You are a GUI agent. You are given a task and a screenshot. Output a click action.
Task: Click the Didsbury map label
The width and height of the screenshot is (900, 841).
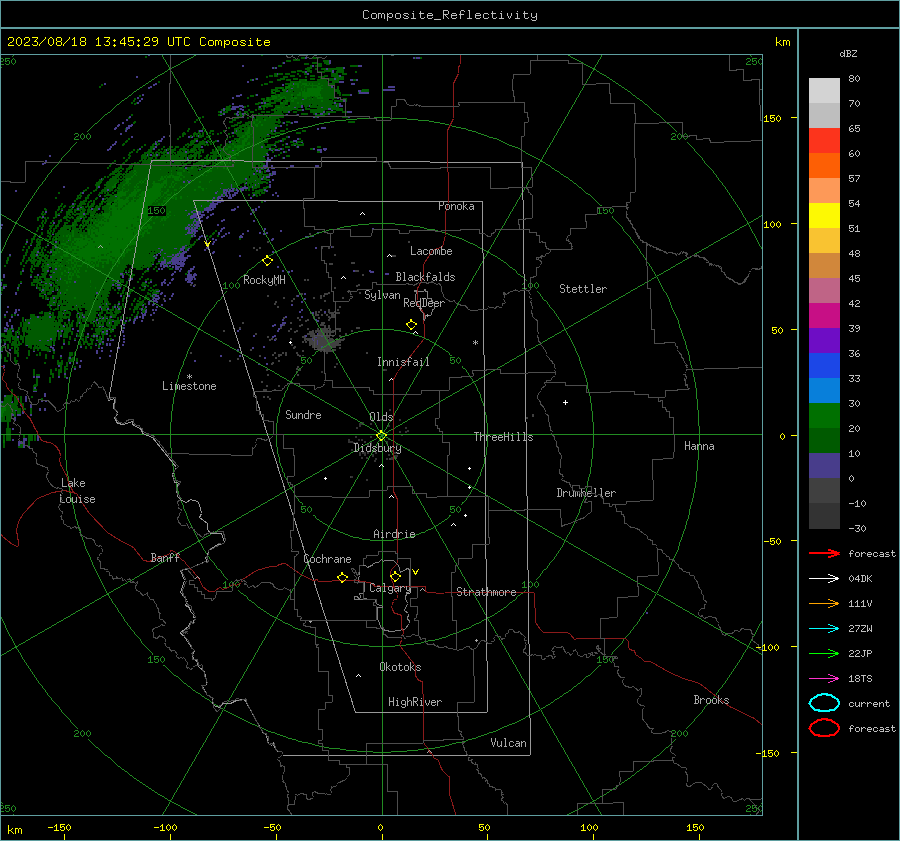pyautogui.click(x=377, y=448)
